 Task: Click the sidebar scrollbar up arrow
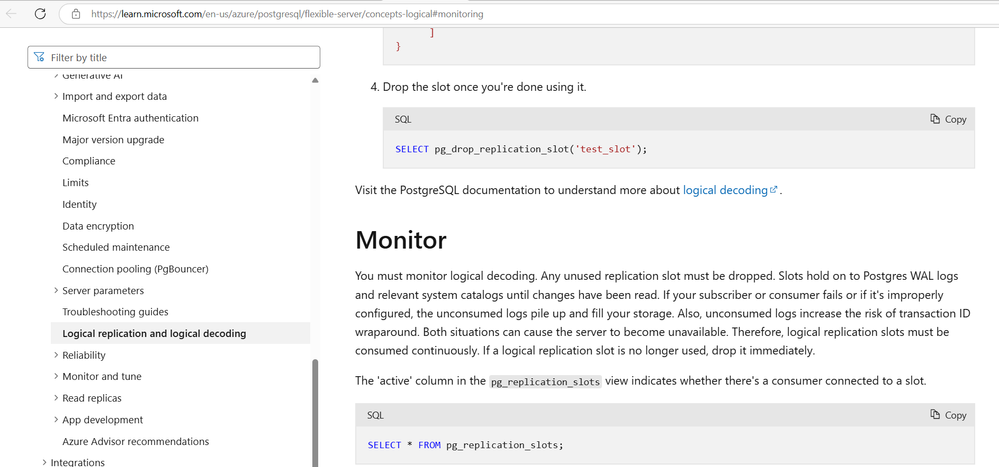(x=314, y=80)
